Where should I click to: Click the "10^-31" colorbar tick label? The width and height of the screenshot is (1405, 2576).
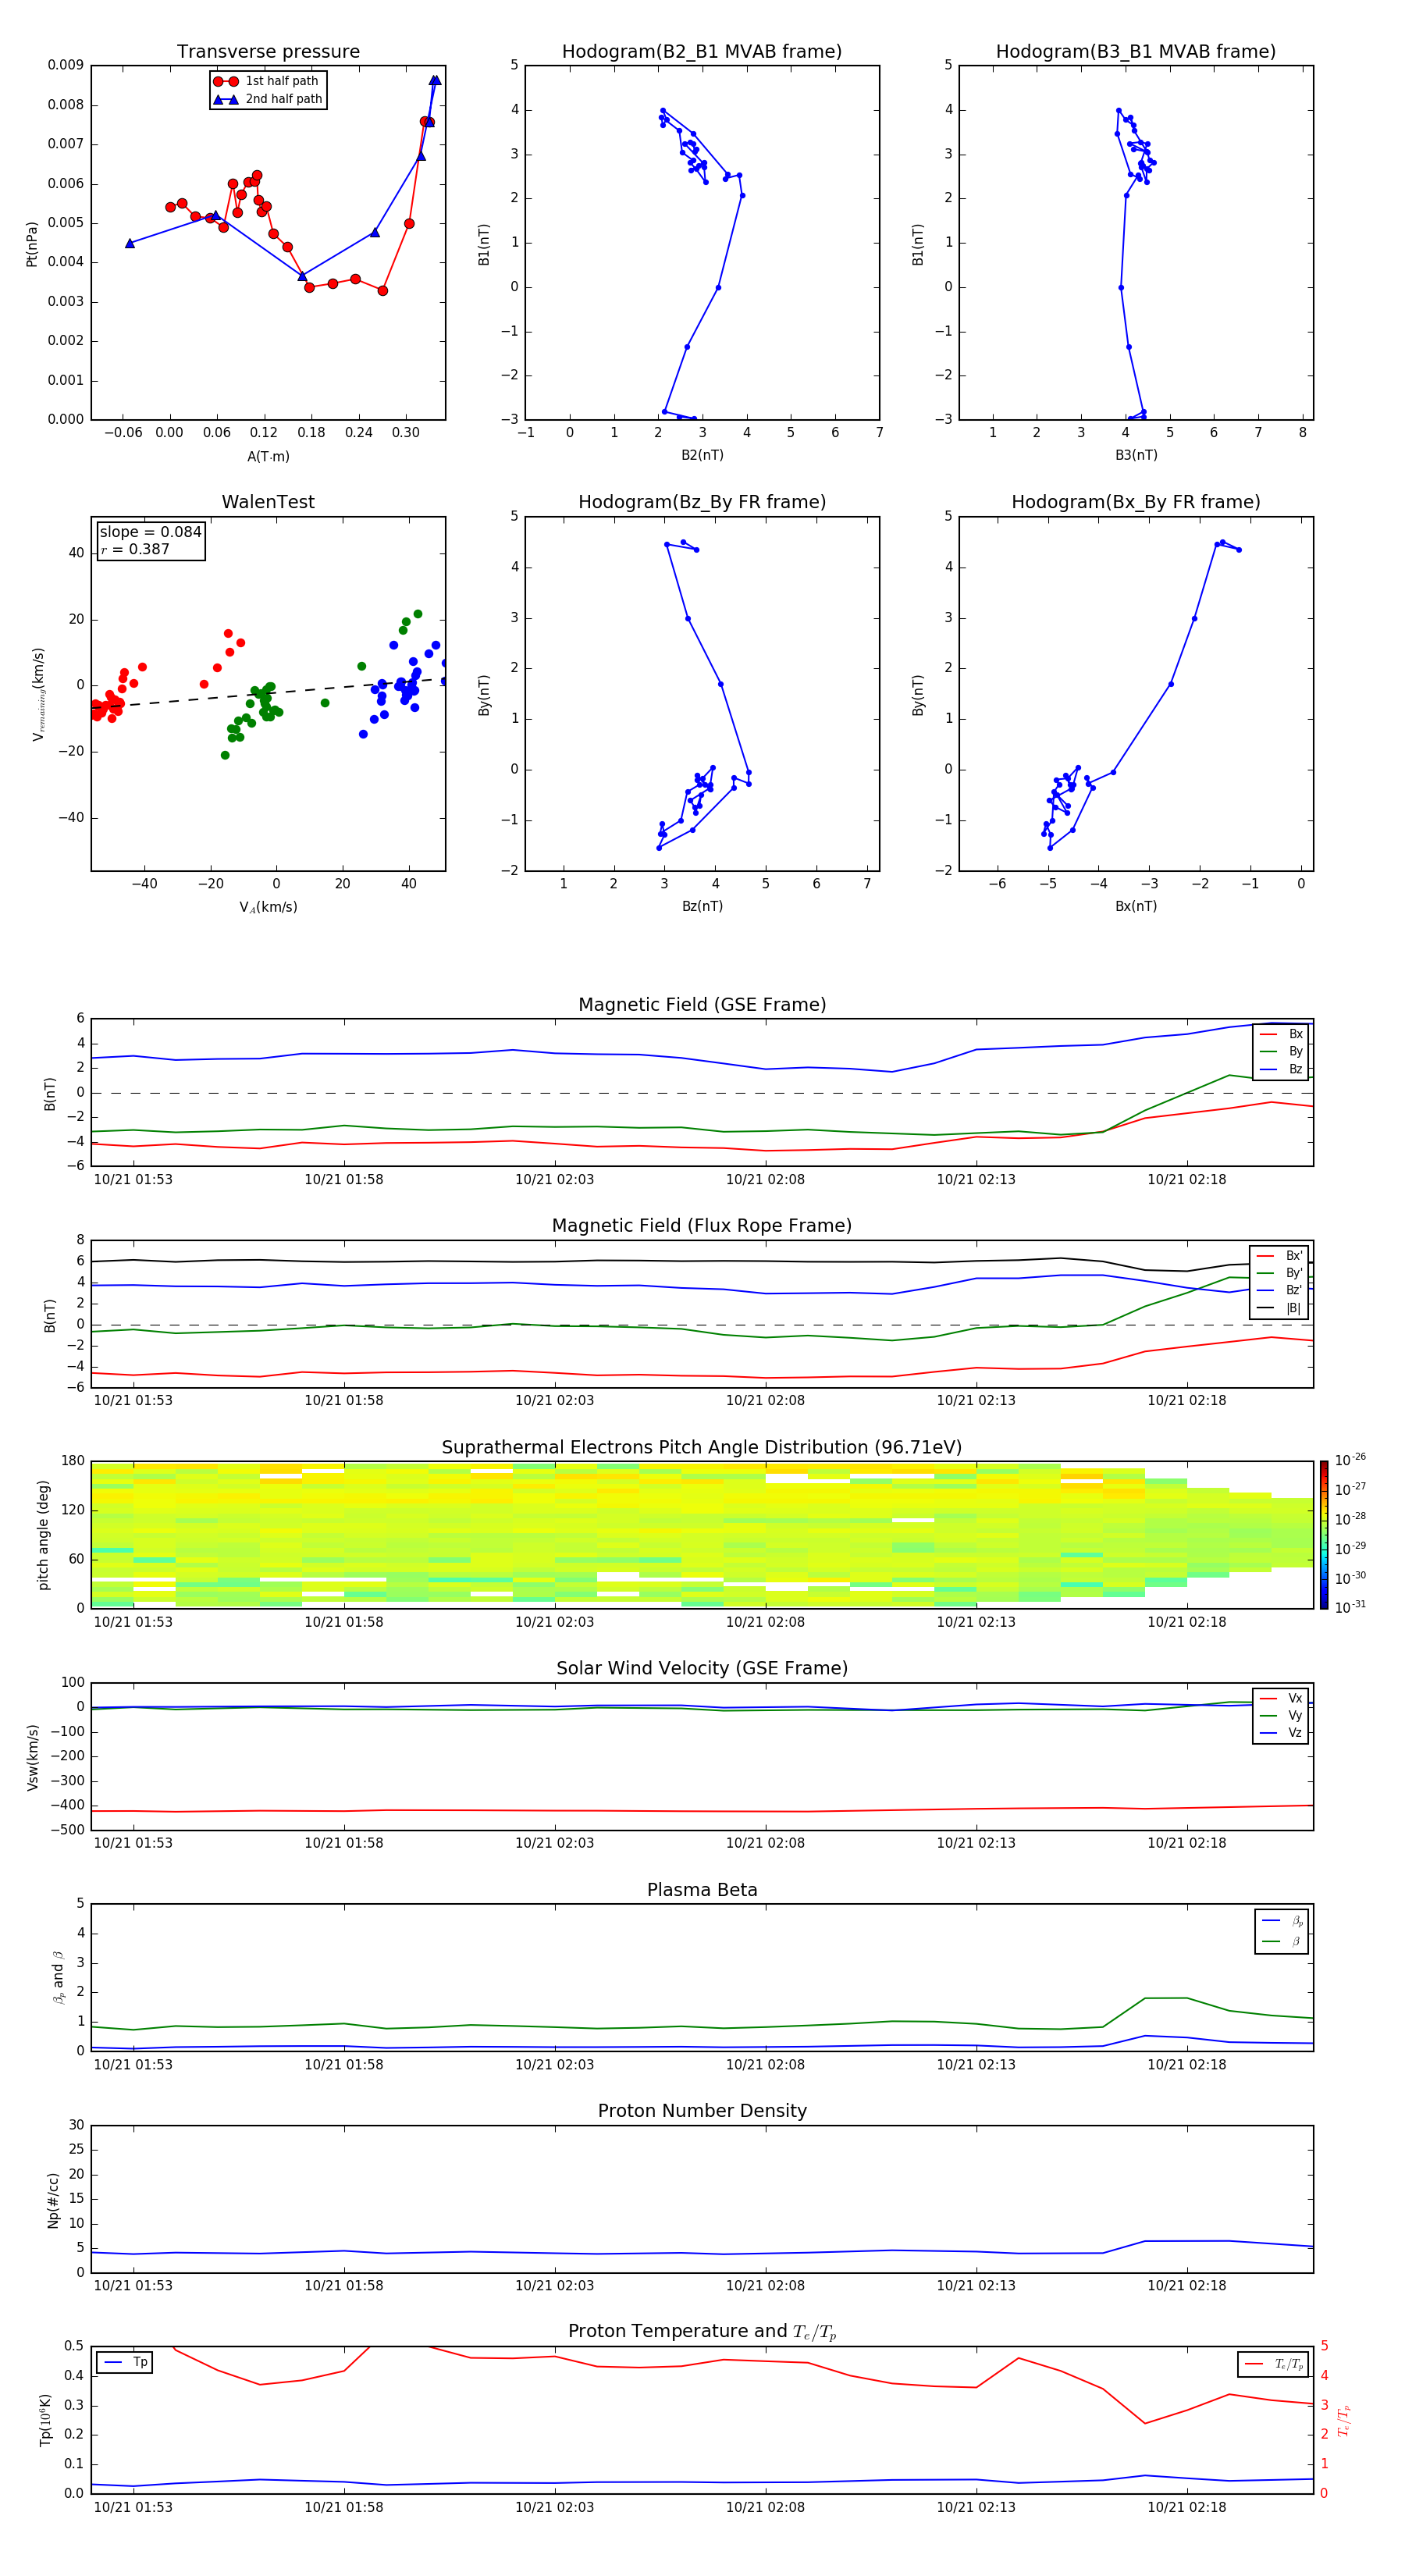tap(1351, 1607)
